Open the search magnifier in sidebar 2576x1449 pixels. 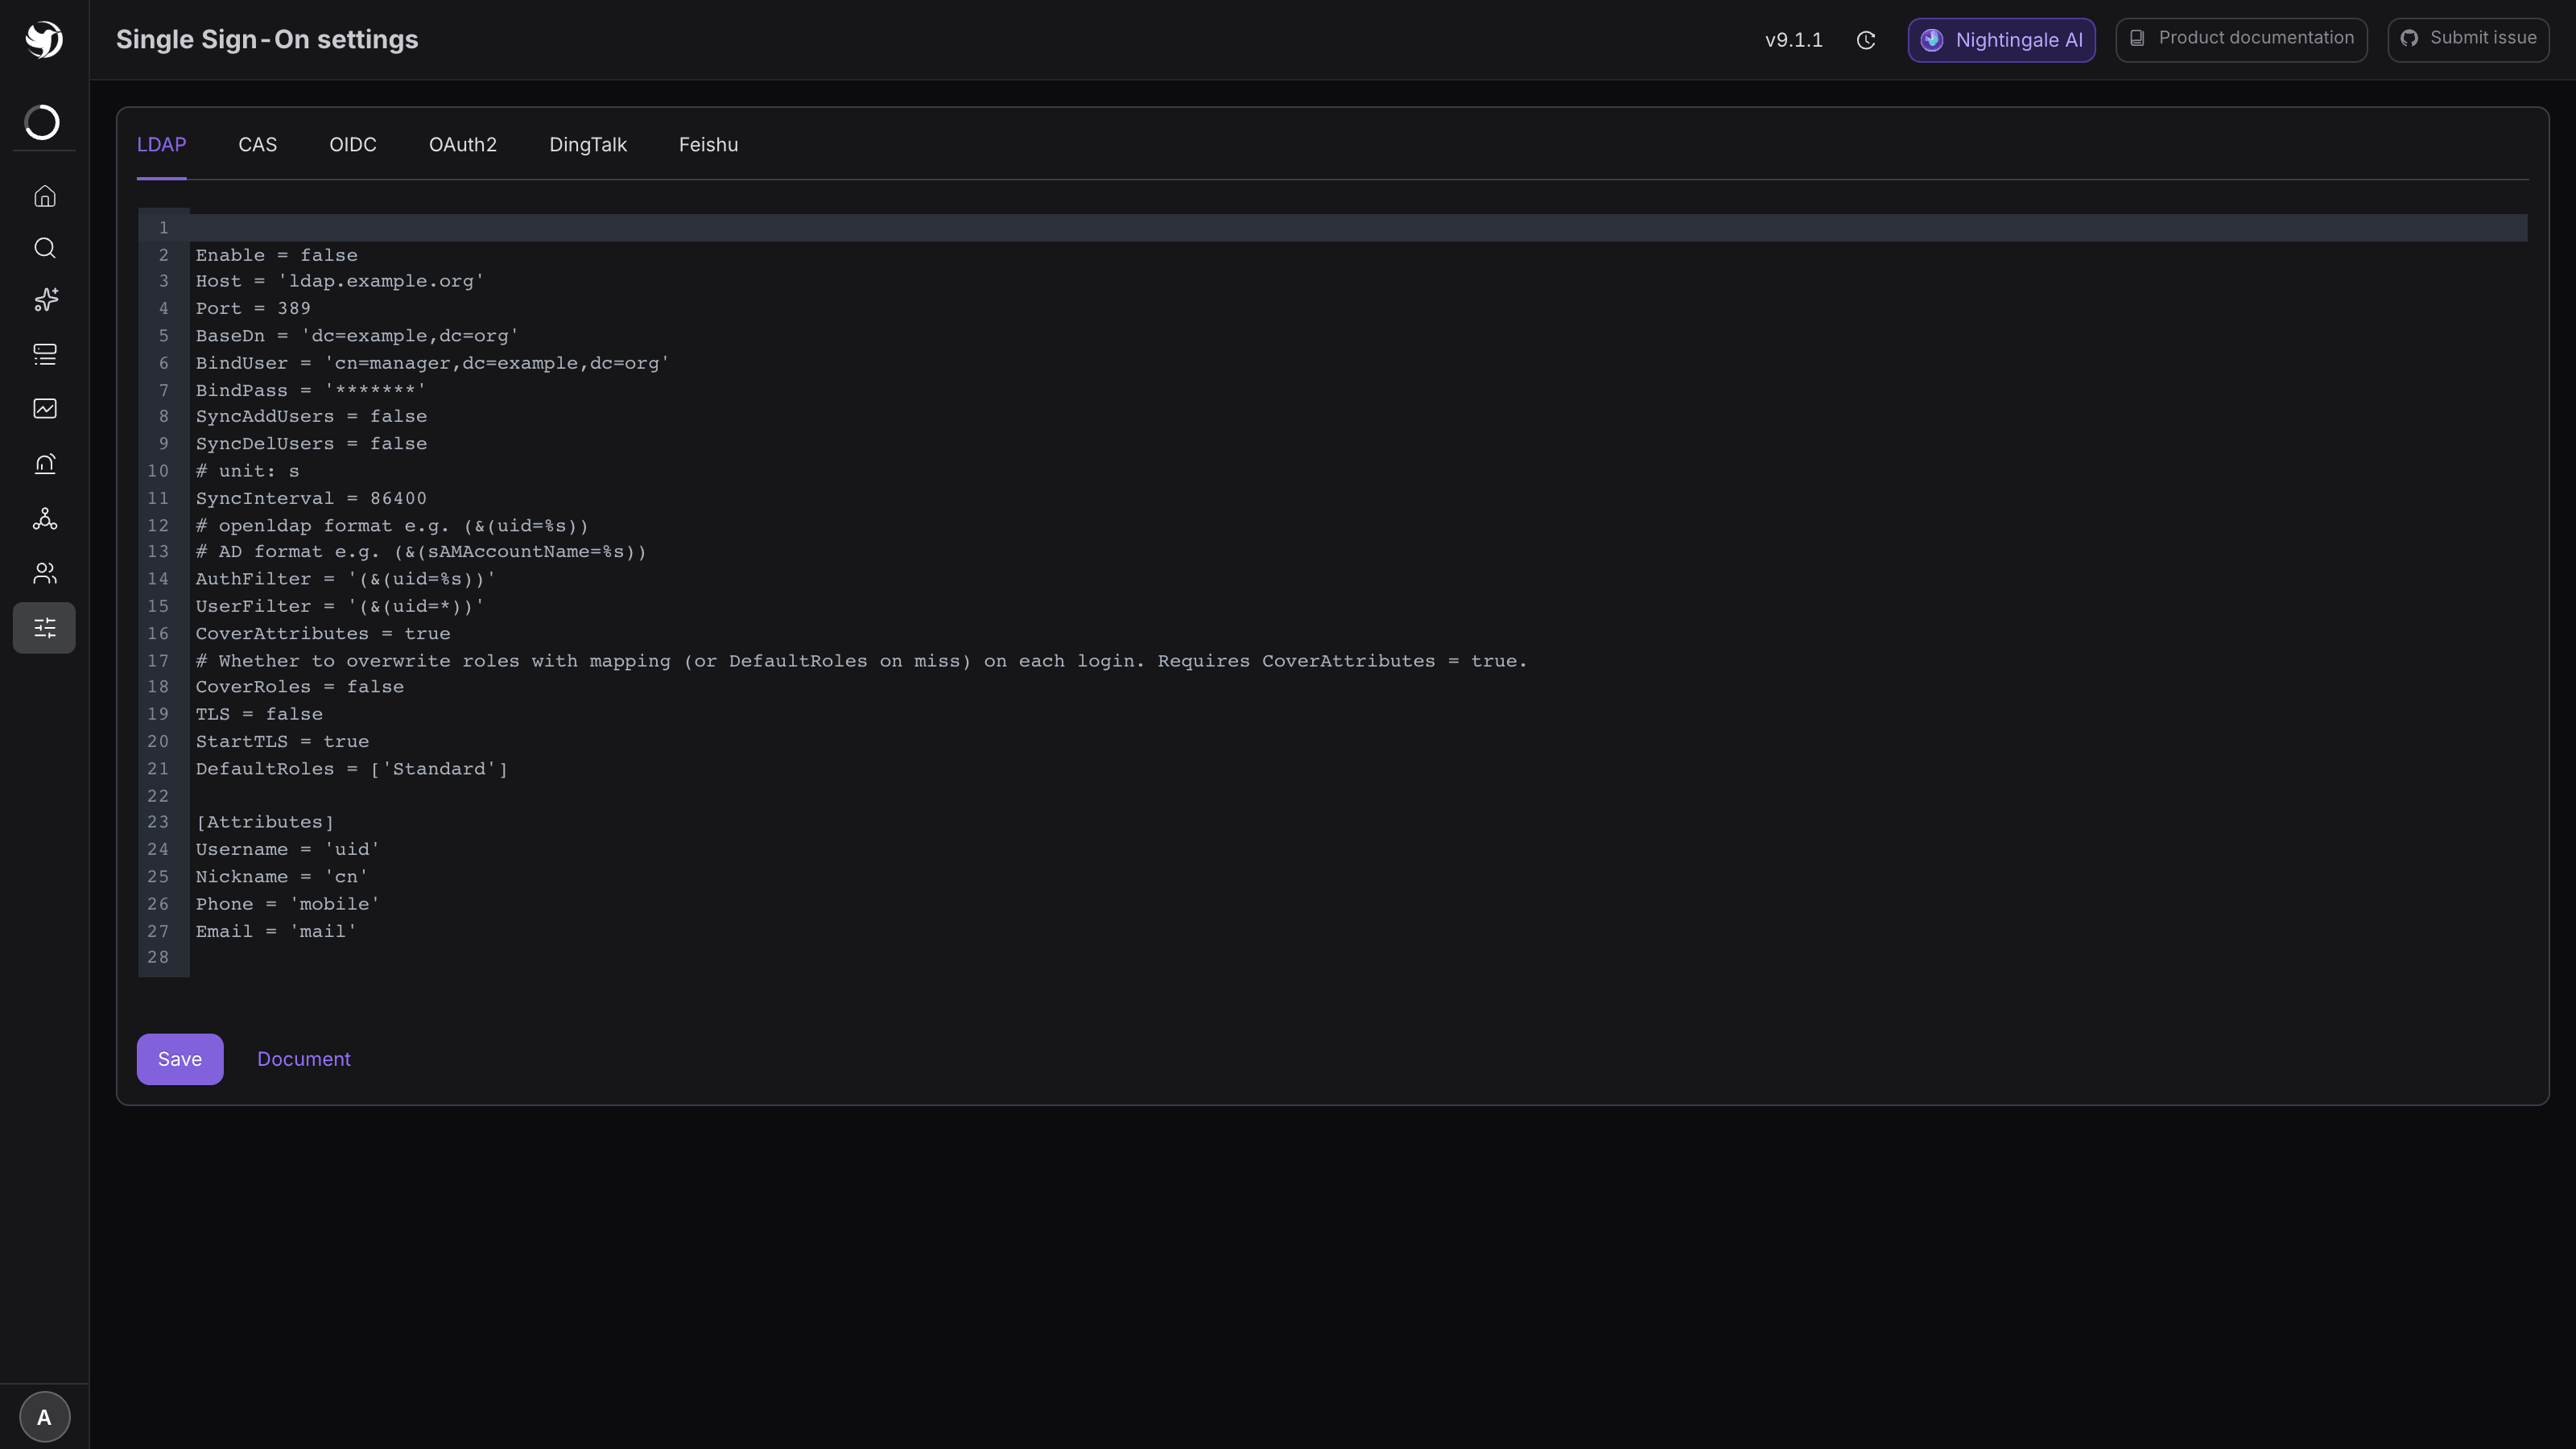45,248
